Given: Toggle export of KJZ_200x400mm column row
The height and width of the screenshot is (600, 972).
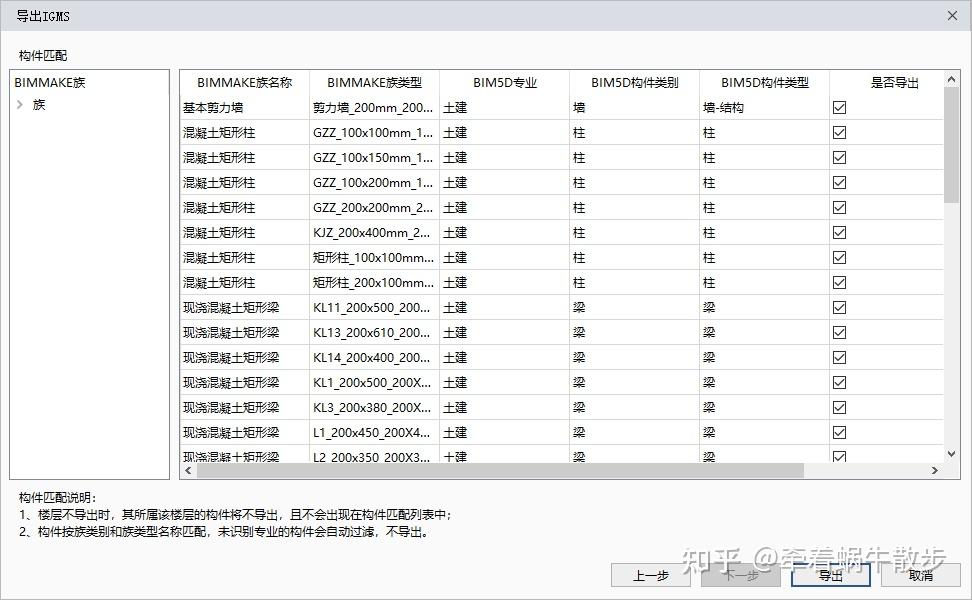Looking at the screenshot, I should (x=840, y=232).
